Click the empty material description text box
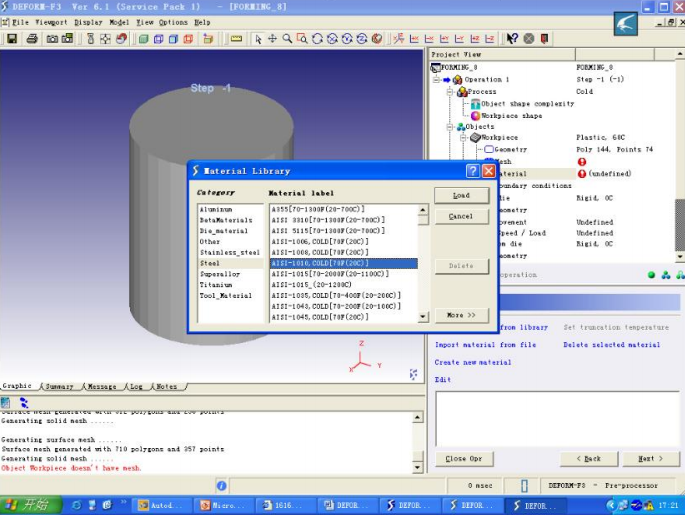Viewport: 685px width, 515px height. [x=557, y=418]
